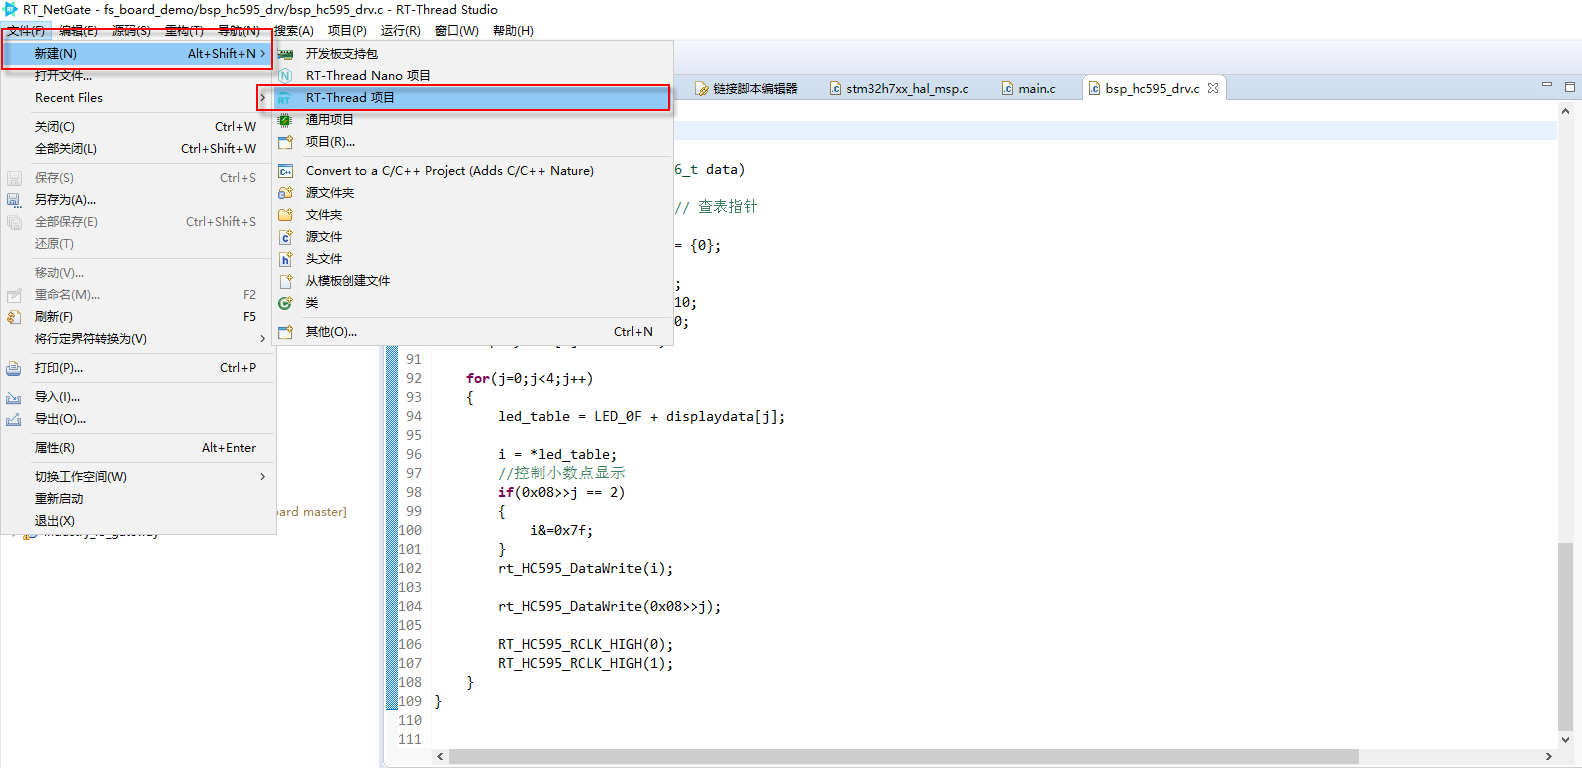Open the 搜索(A) menu
This screenshot has height=768, width=1582.
294,31
